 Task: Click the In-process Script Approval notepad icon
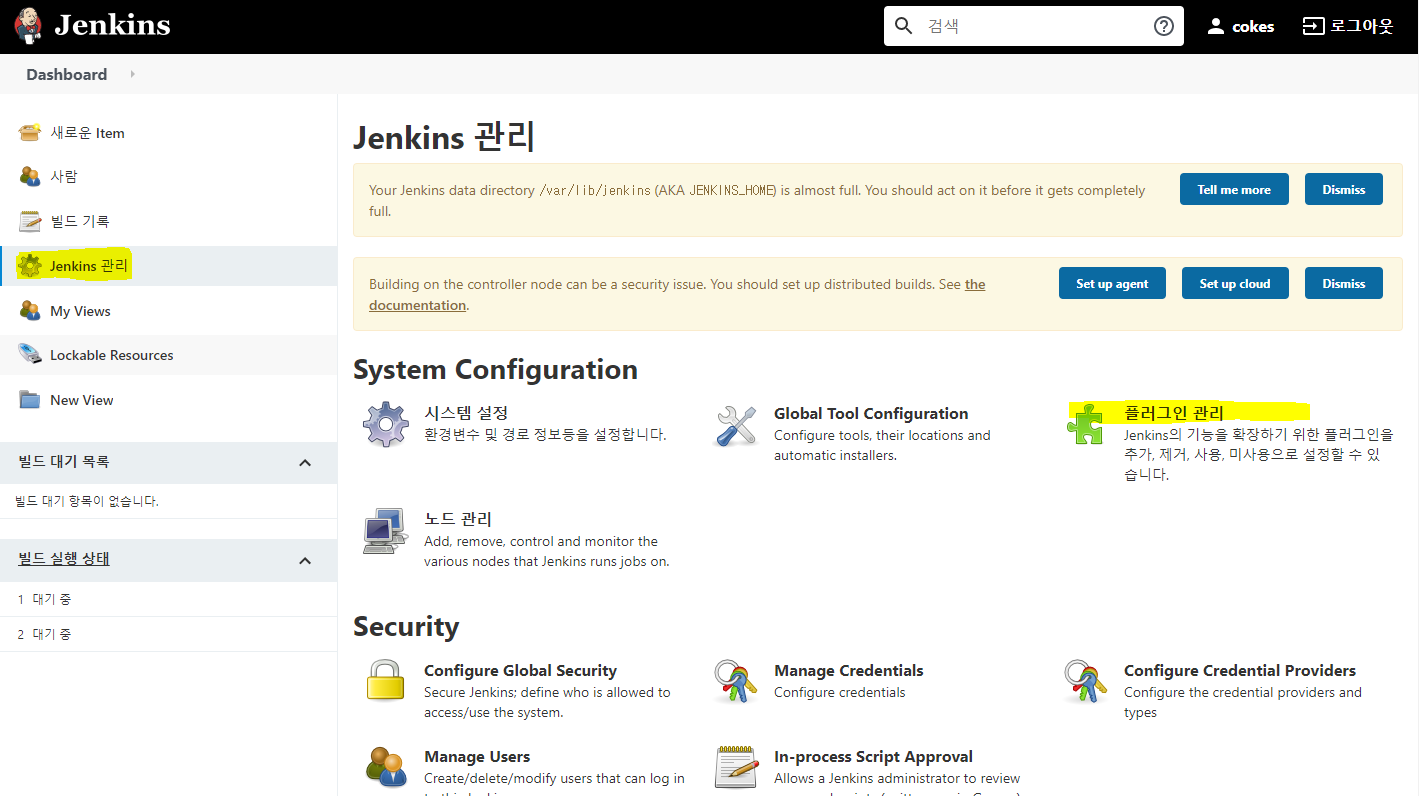coord(736,767)
